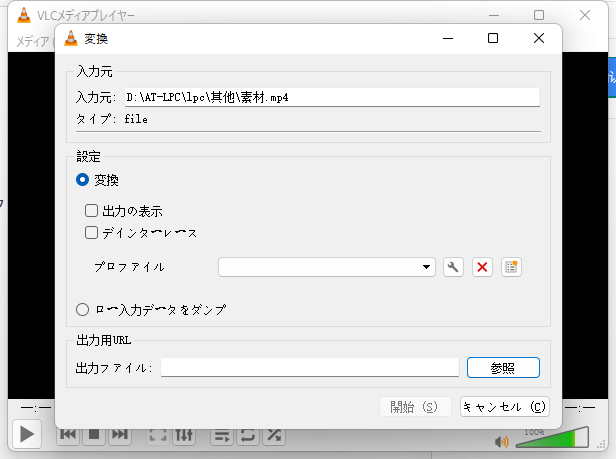Click the stop playback icon
The image size is (616, 459).
click(x=94, y=435)
